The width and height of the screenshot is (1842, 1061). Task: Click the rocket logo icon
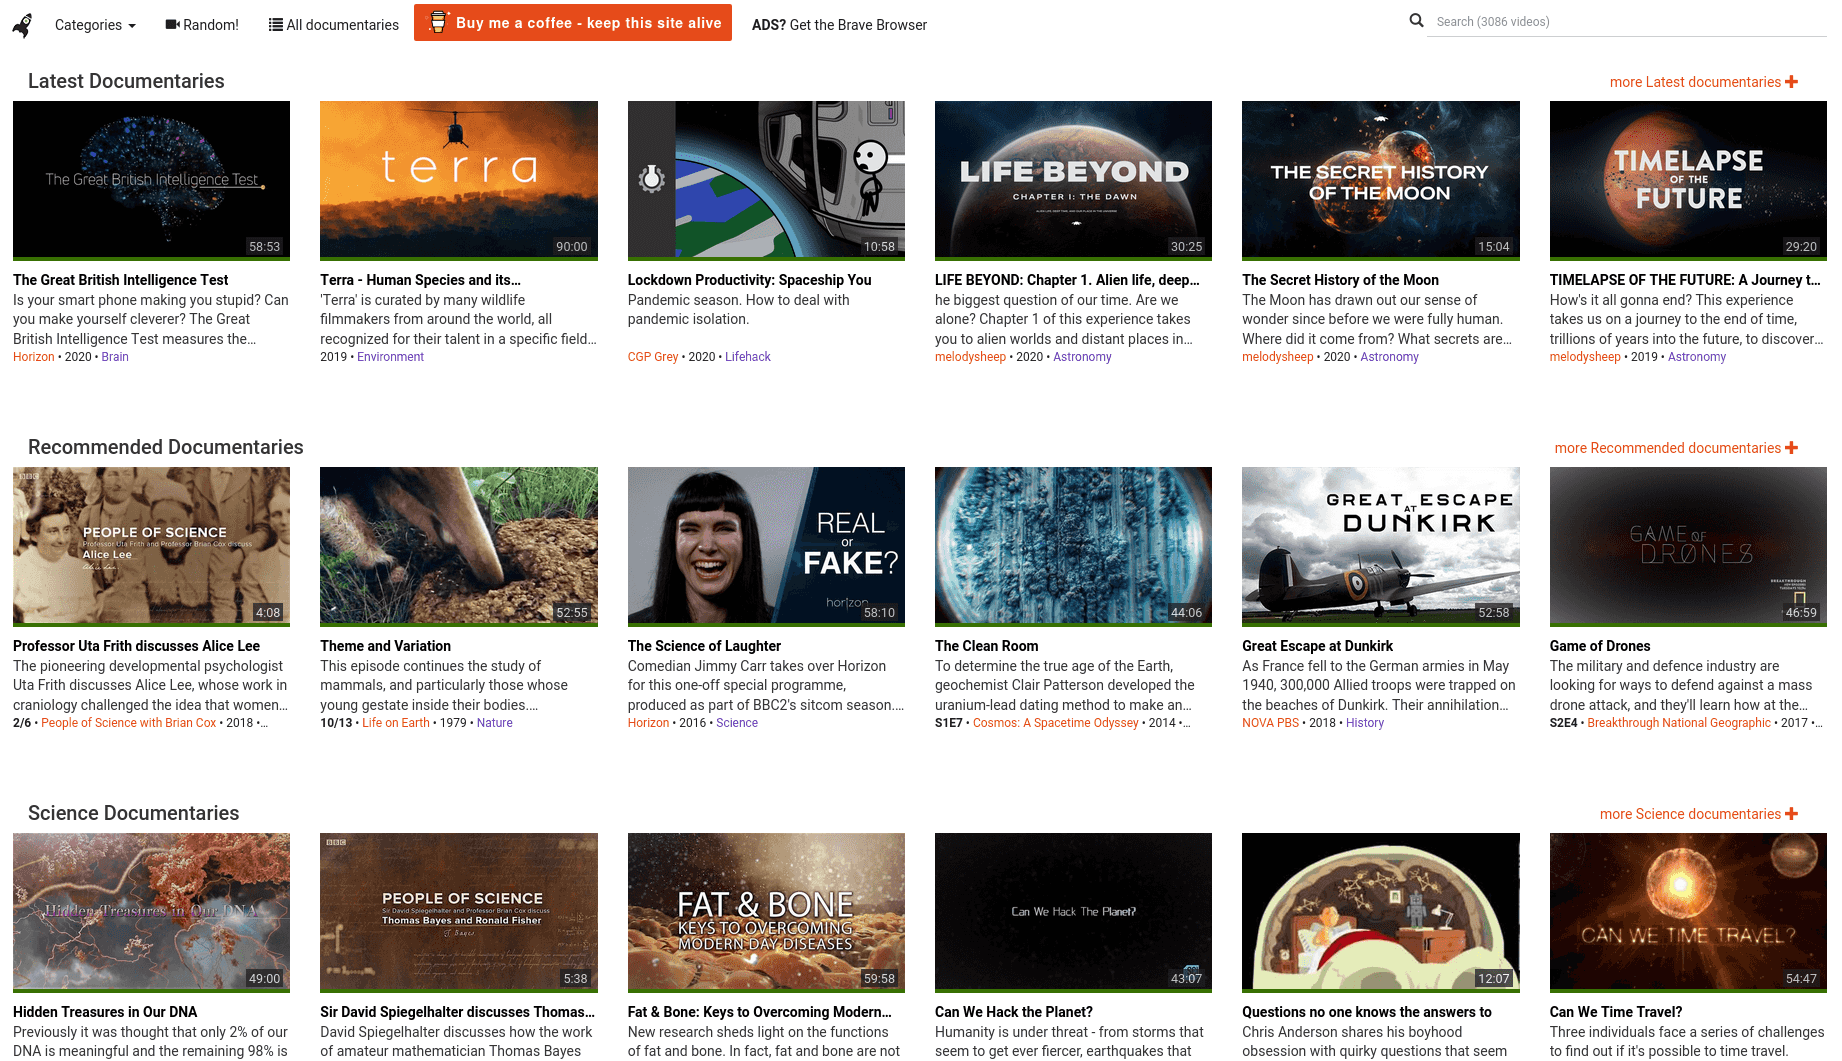[22, 25]
